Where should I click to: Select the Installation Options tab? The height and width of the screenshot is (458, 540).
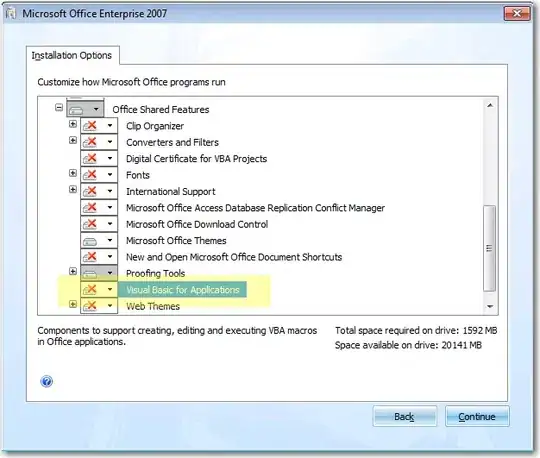(x=72, y=55)
